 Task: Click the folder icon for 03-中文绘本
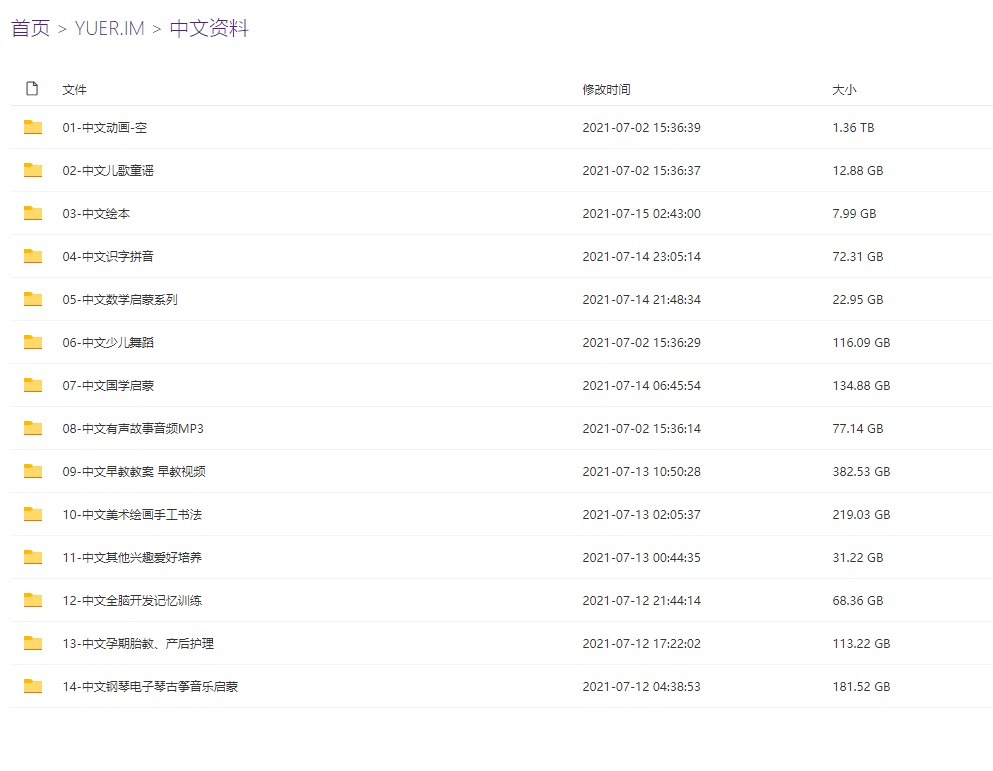click(33, 213)
